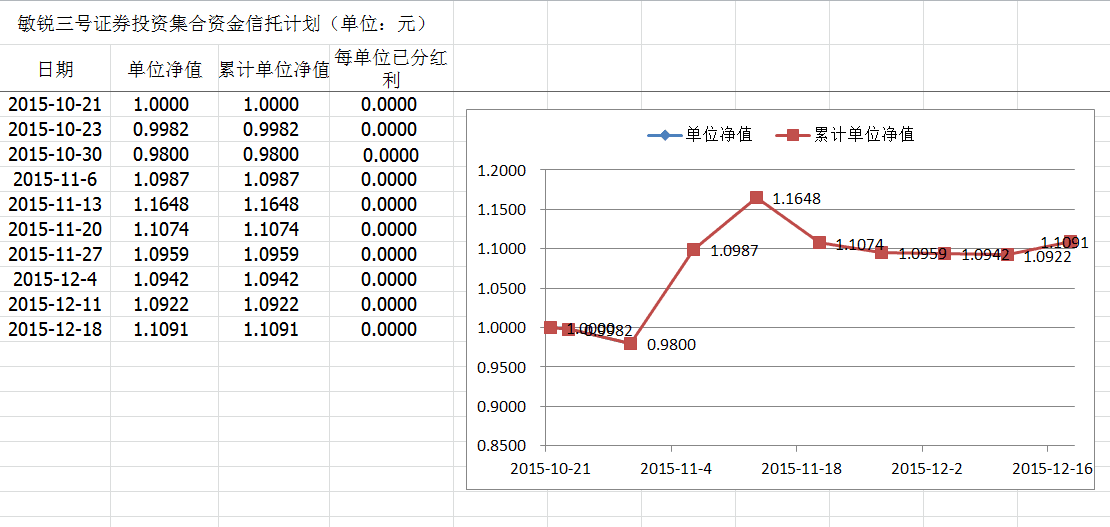Viewport: 1110px width, 527px height.
Task: Click 单位净值 value for 2015-10-30
Action: tap(161, 155)
